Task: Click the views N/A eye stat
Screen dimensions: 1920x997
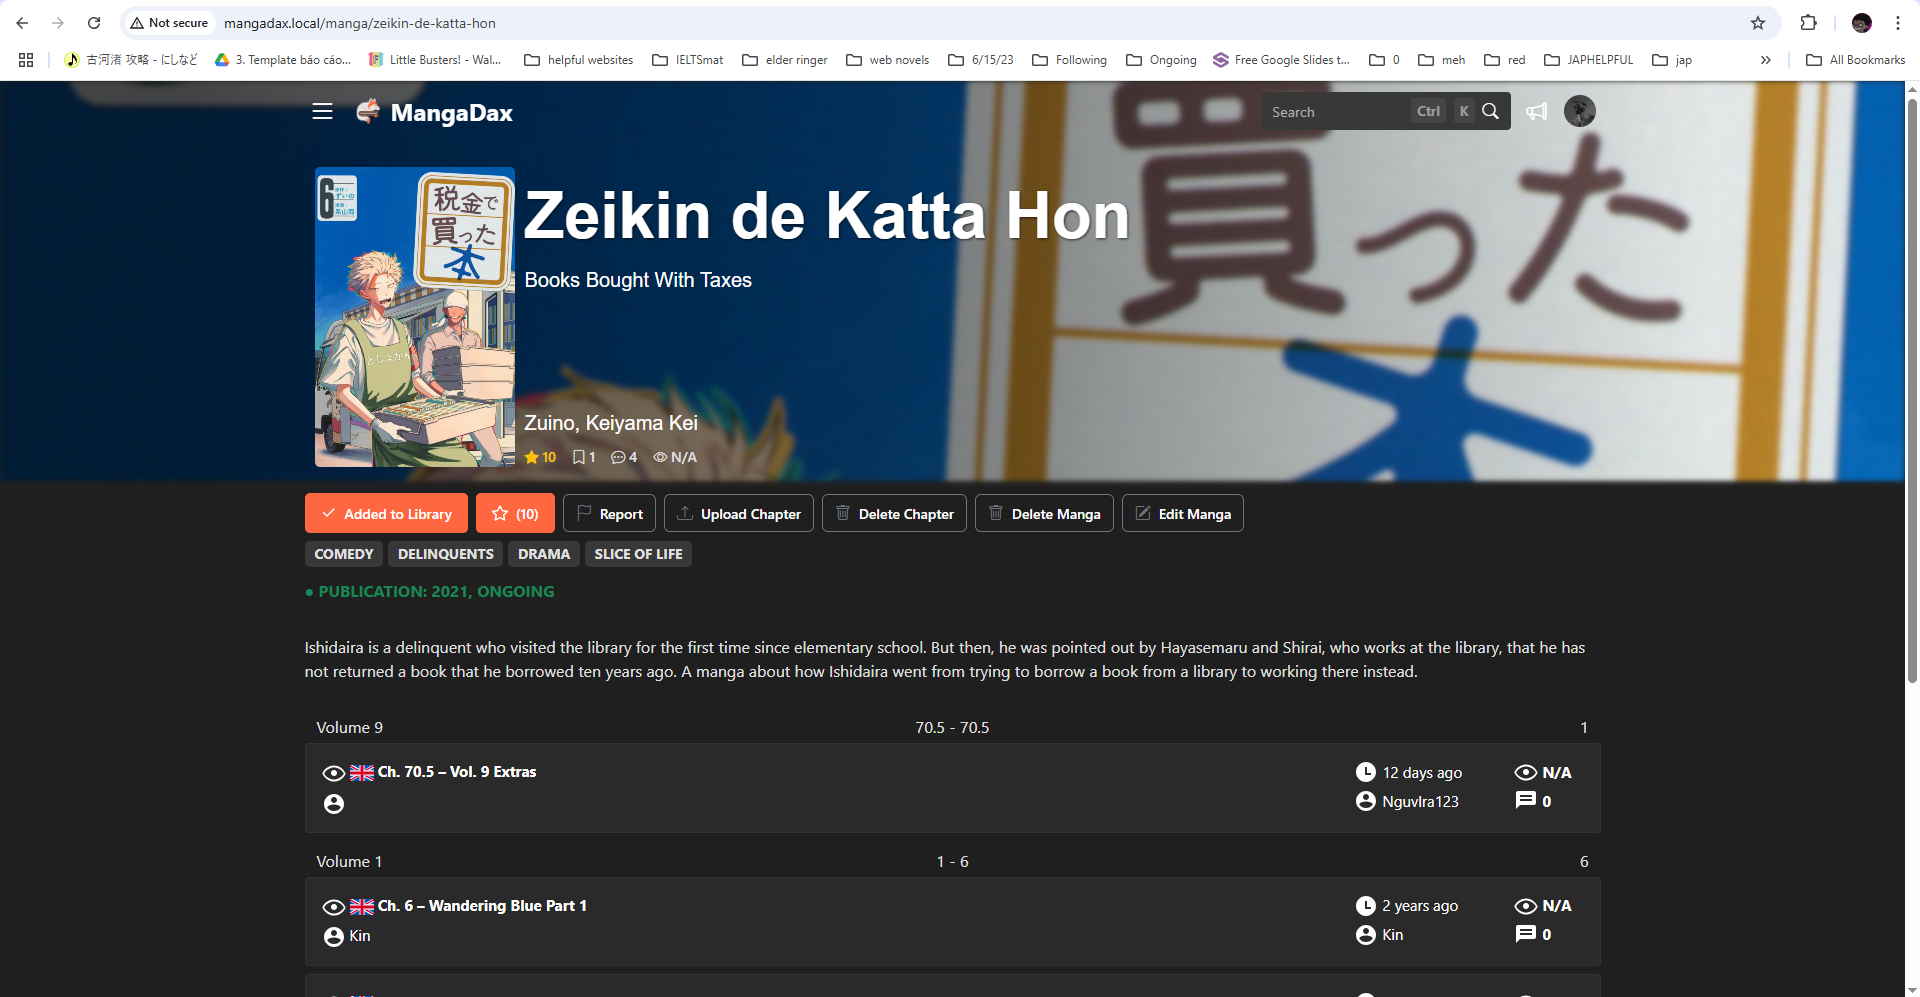Action: tap(675, 457)
